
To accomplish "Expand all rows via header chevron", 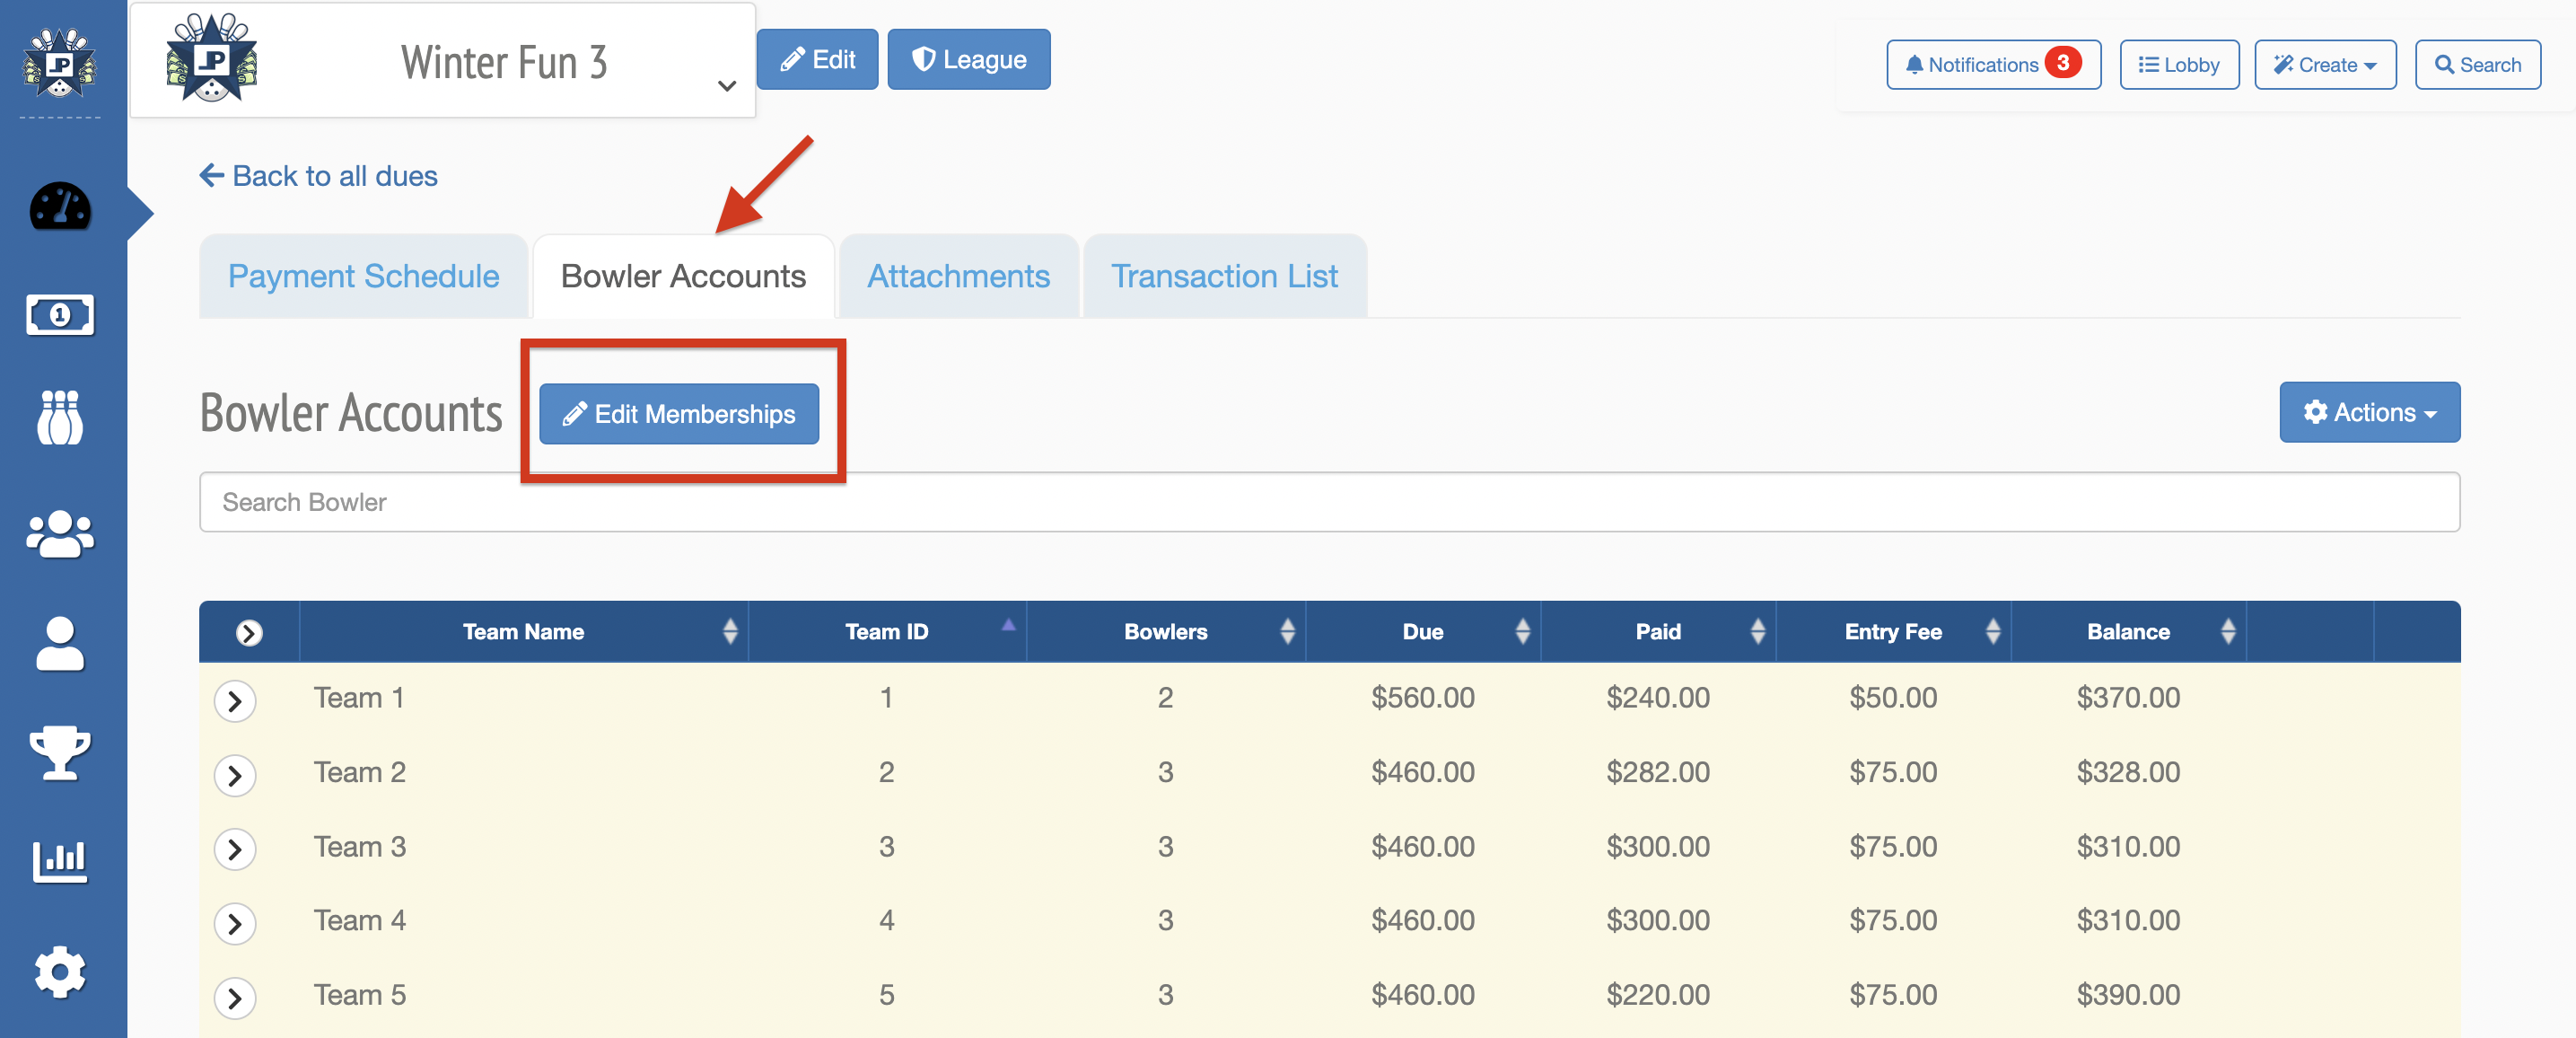I will pos(249,632).
